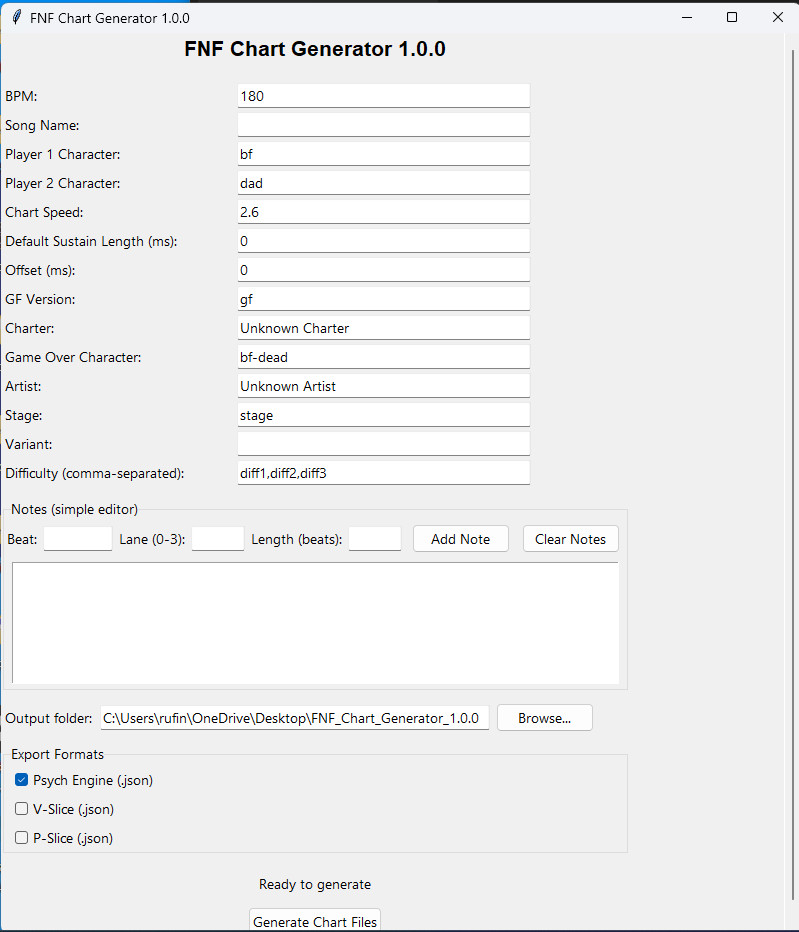This screenshot has height=932, width=799.
Task: Click inside the empty notes list area
Action: tap(315, 620)
